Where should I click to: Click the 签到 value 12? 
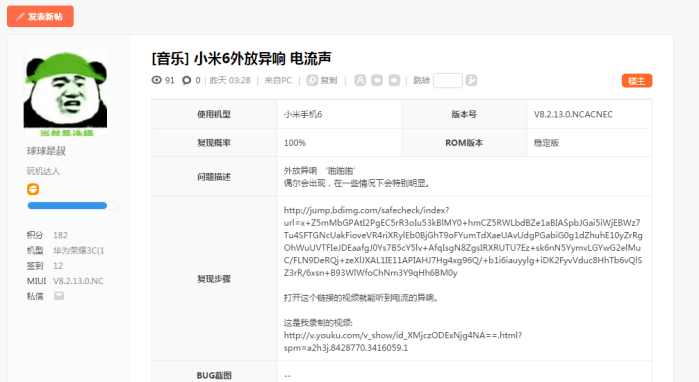pyautogui.click(x=58, y=266)
